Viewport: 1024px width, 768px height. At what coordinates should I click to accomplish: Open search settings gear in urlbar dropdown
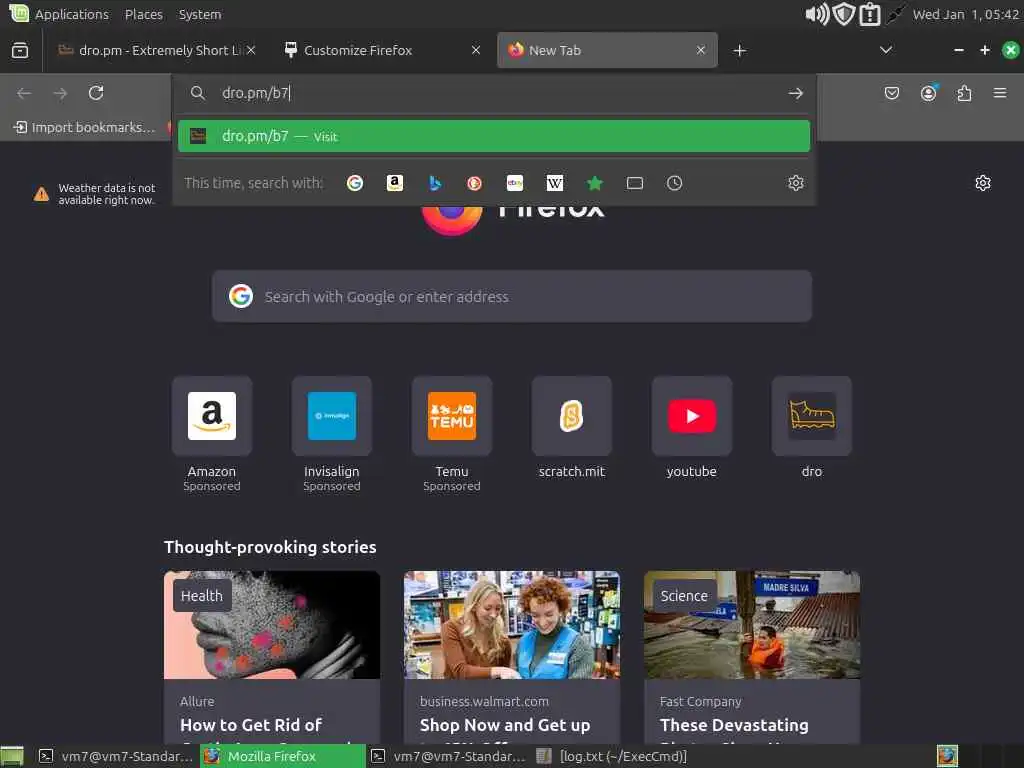795,184
